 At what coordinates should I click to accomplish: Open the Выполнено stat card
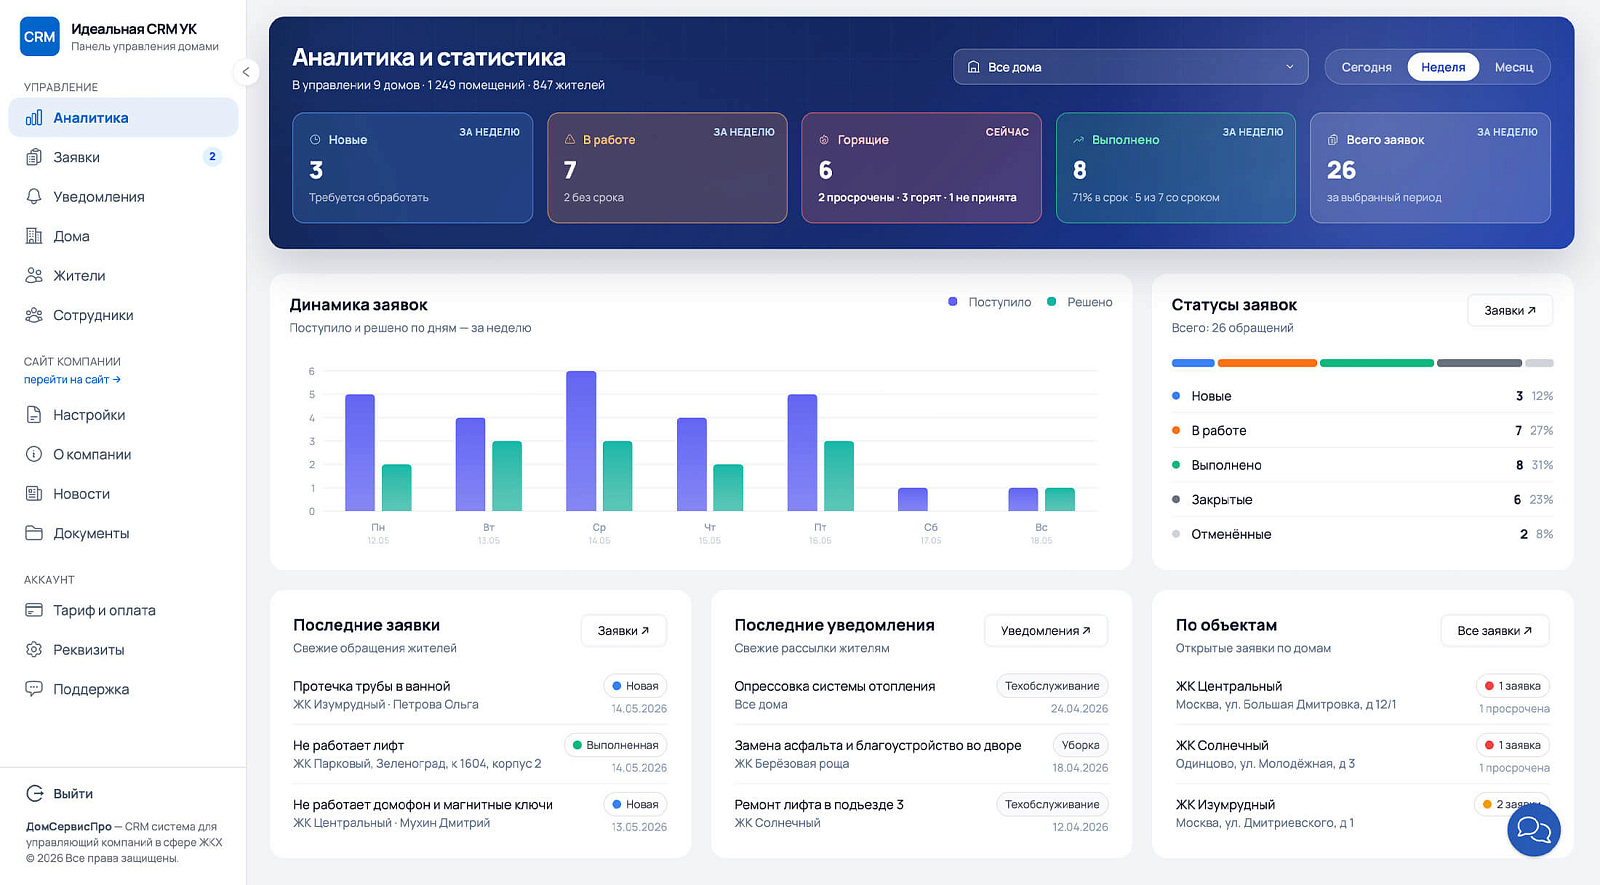(1176, 168)
